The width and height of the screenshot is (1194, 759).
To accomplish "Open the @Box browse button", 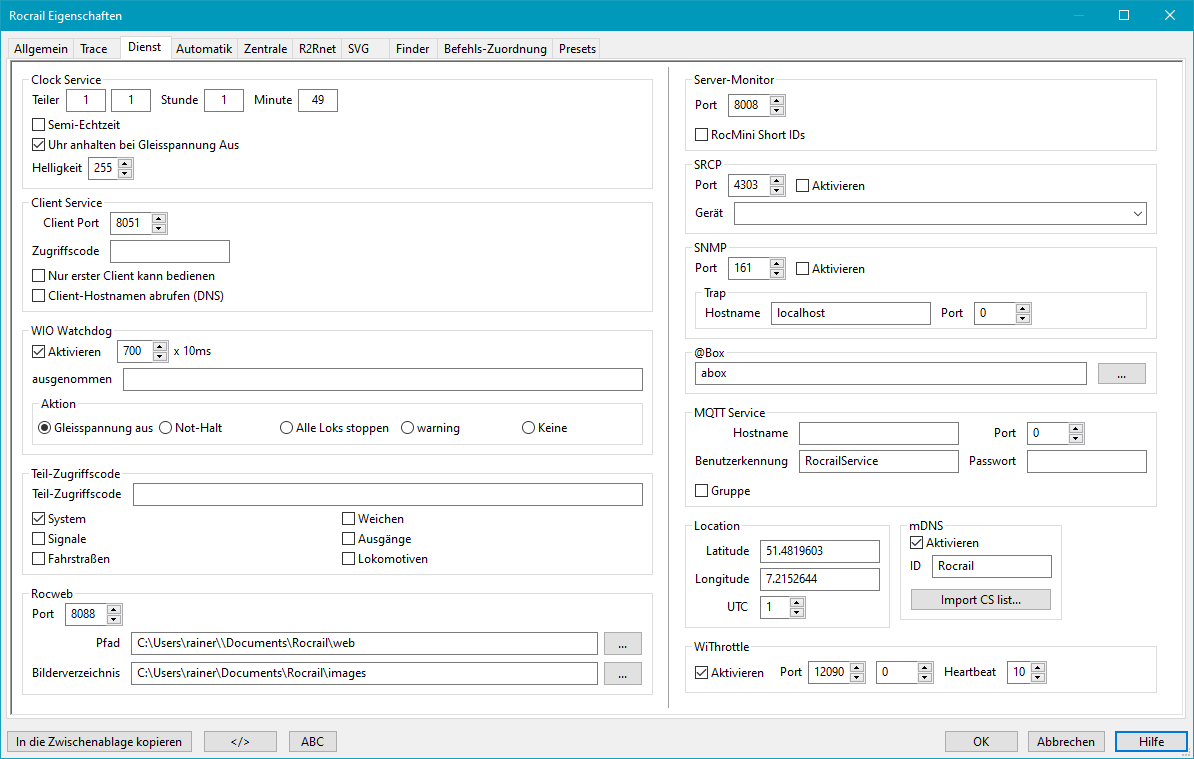I will click(1121, 373).
